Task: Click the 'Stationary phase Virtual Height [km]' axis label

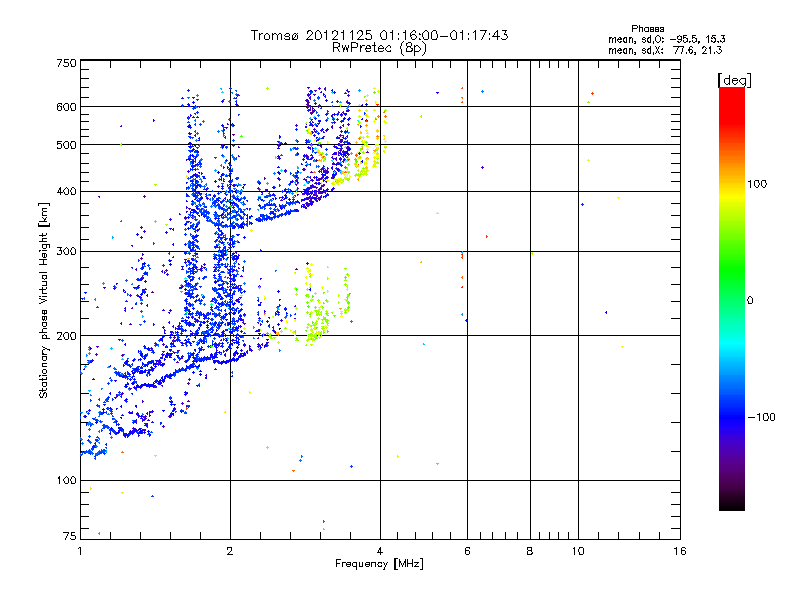Action: 44,300
